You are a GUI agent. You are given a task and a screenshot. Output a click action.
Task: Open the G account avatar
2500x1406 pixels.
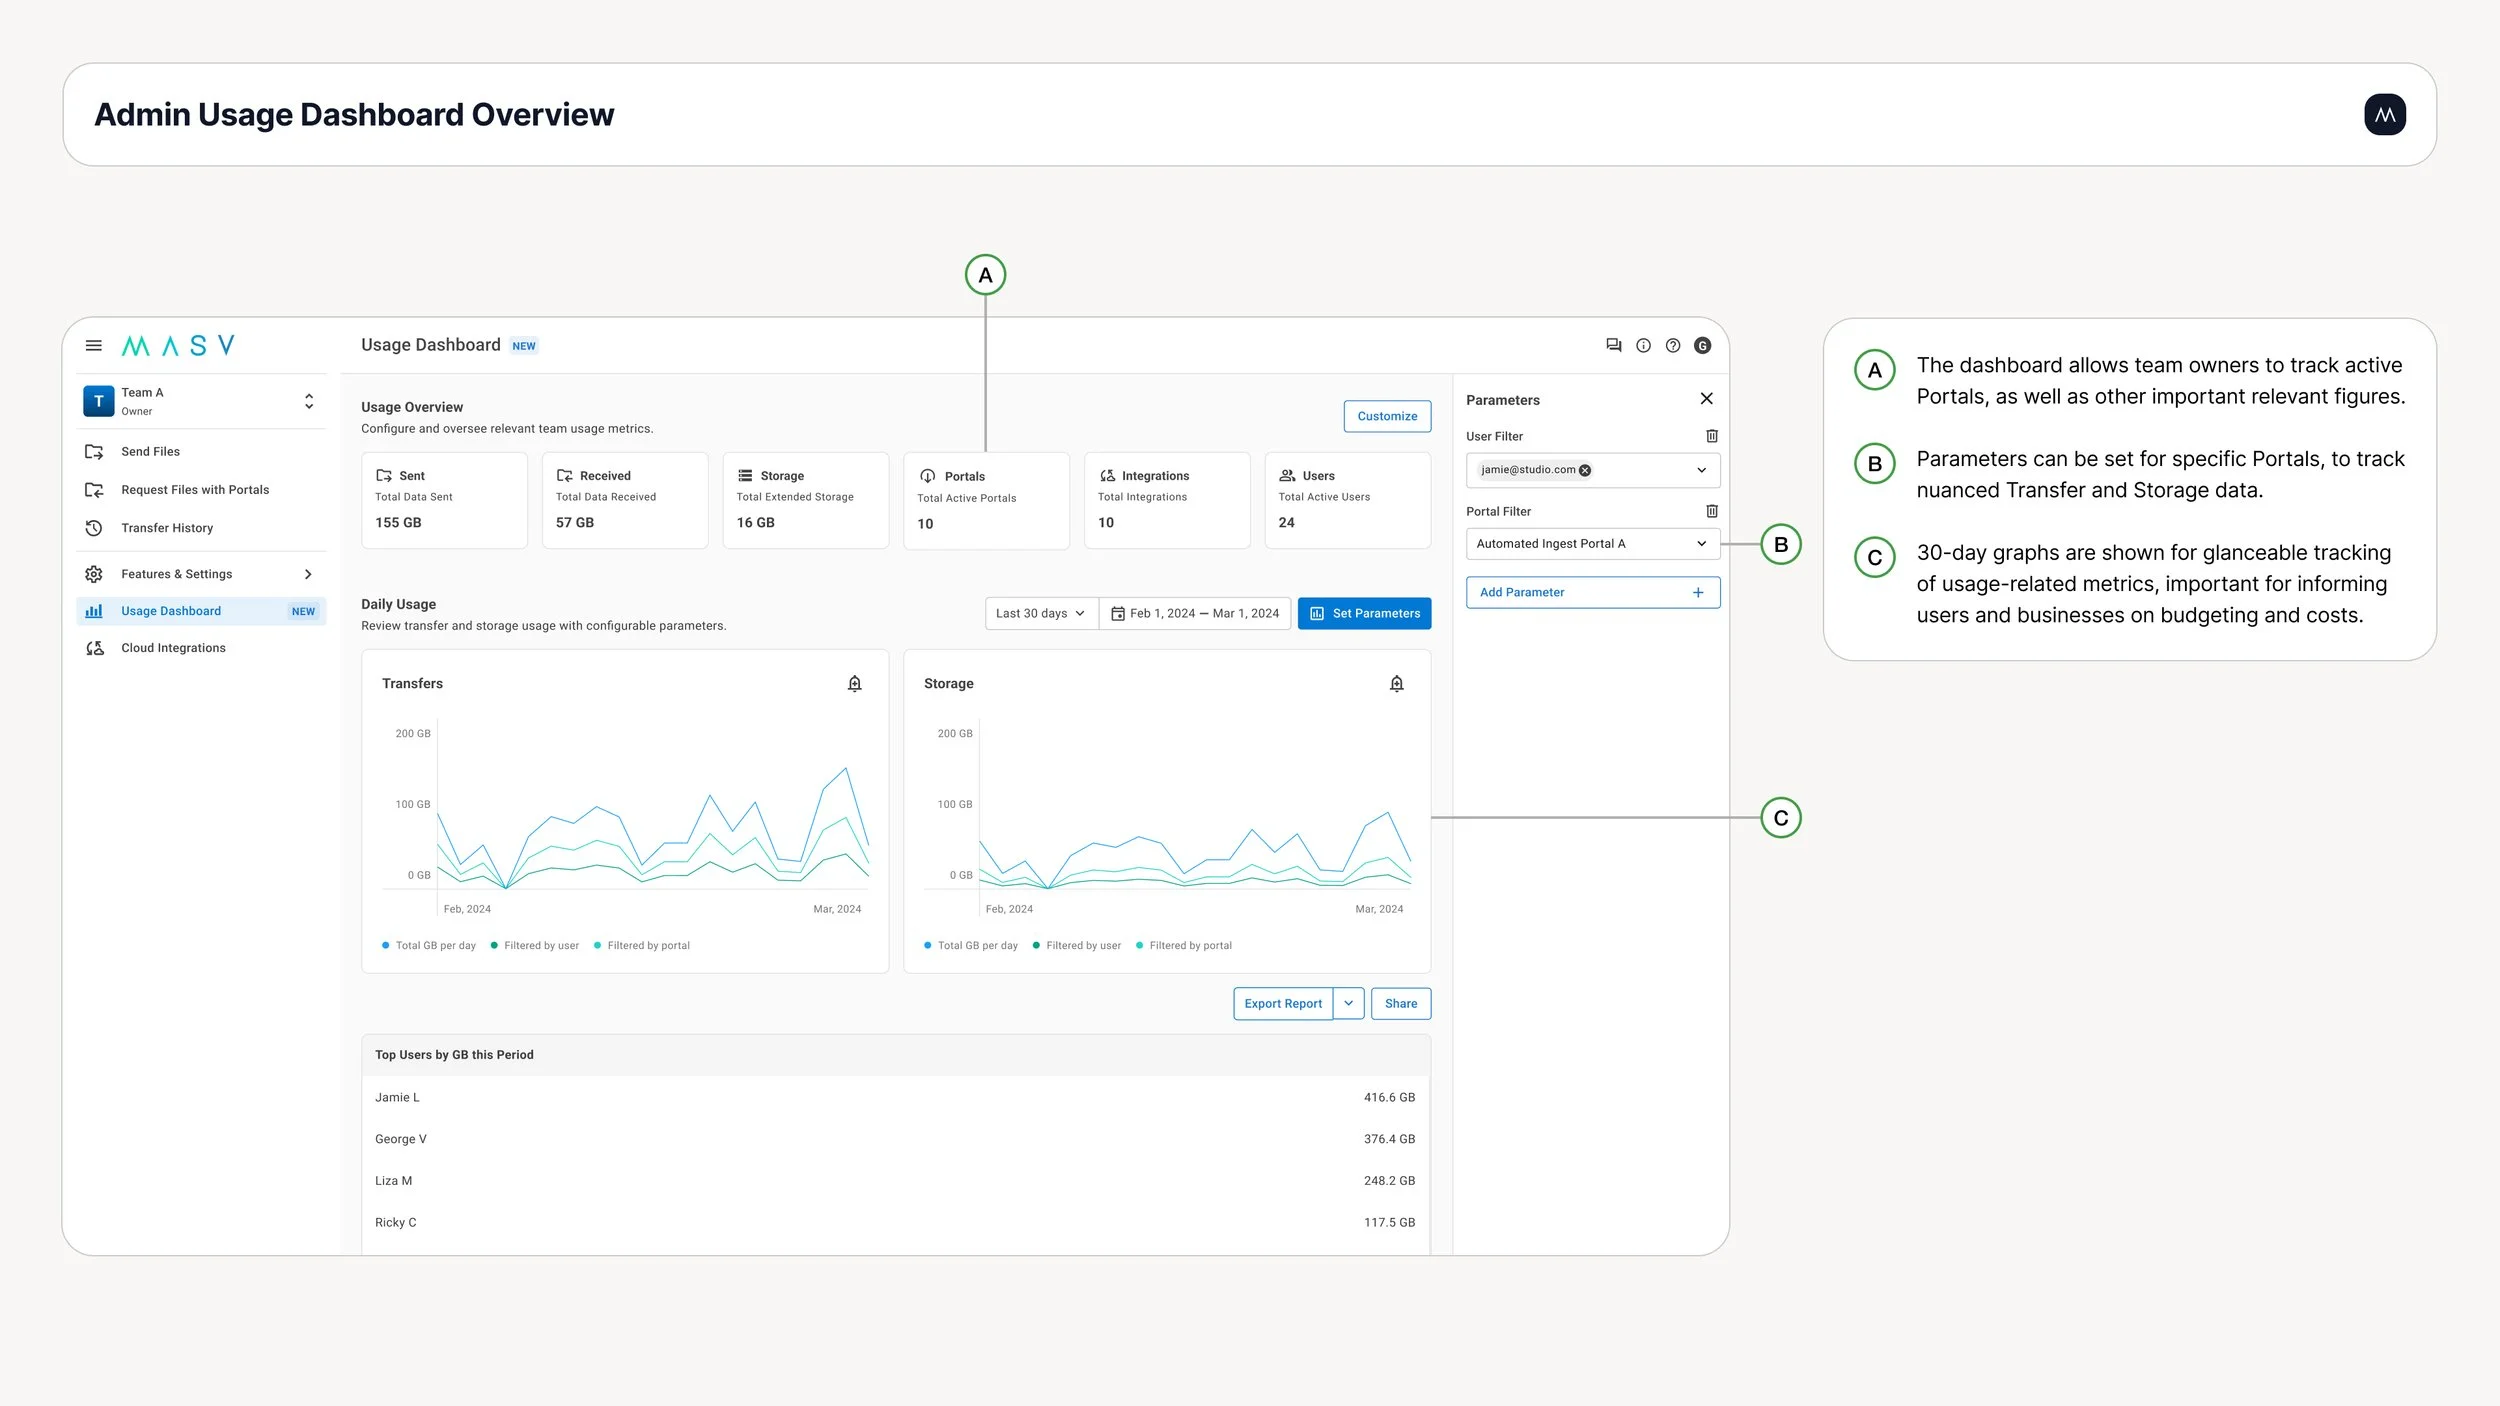[x=1703, y=345]
